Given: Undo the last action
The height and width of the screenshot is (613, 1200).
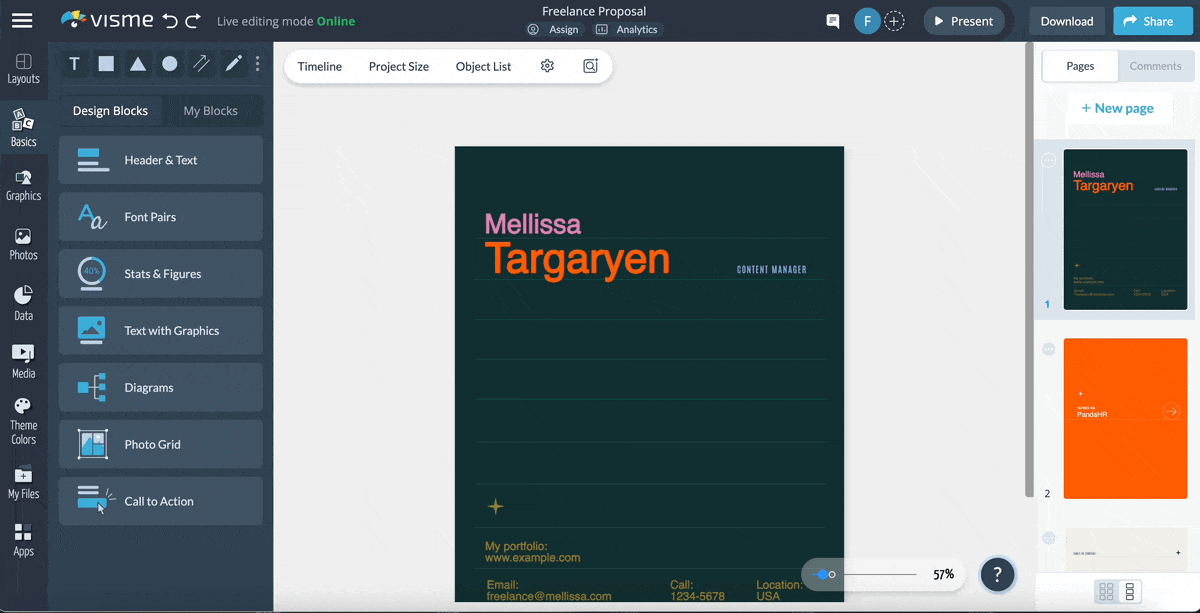Looking at the screenshot, I should [170, 20].
